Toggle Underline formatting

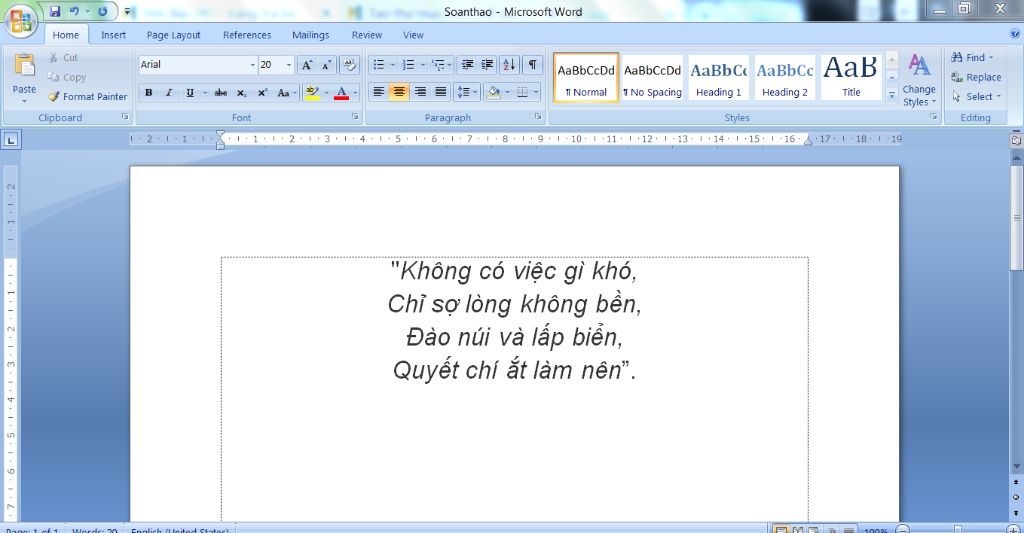(189, 93)
